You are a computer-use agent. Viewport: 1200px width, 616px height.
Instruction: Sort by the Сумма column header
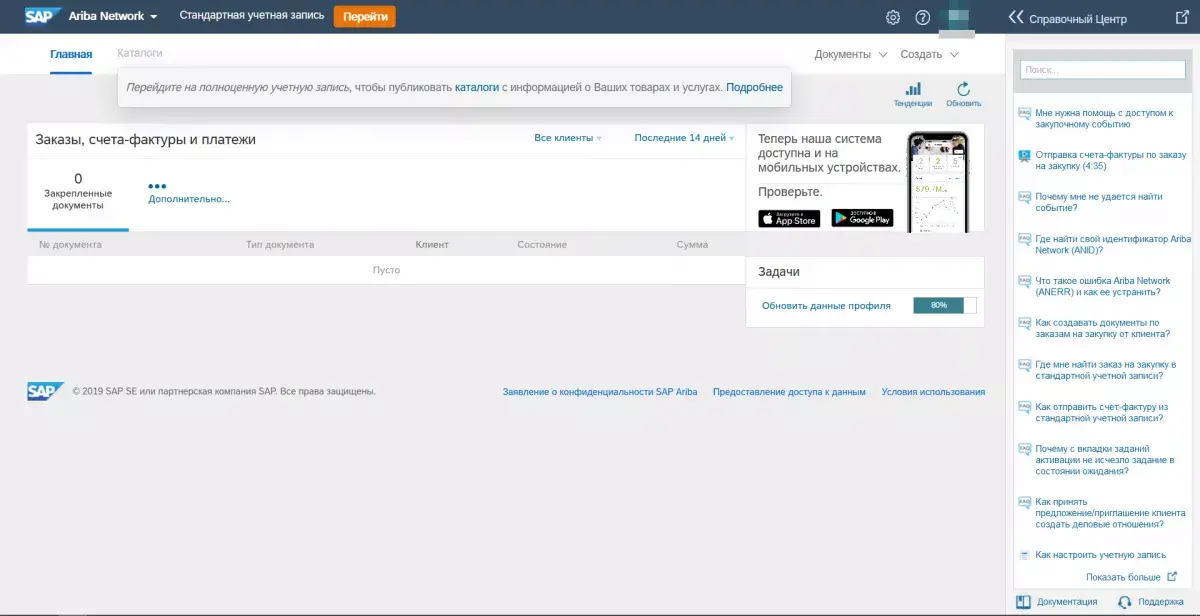(x=692, y=244)
